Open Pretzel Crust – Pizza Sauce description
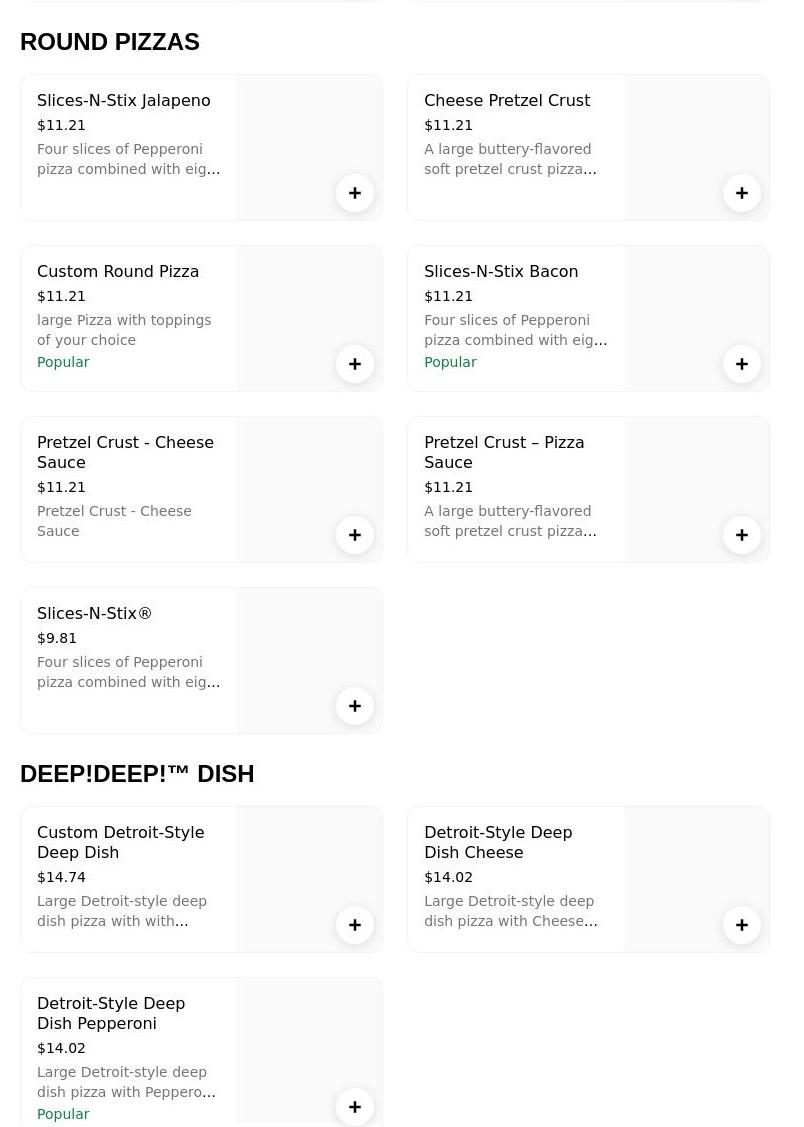 pos(510,521)
